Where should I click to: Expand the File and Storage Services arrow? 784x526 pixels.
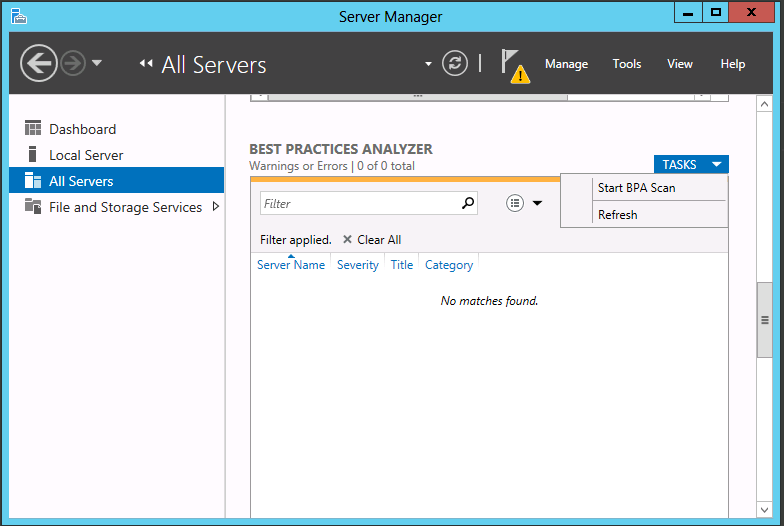point(215,207)
